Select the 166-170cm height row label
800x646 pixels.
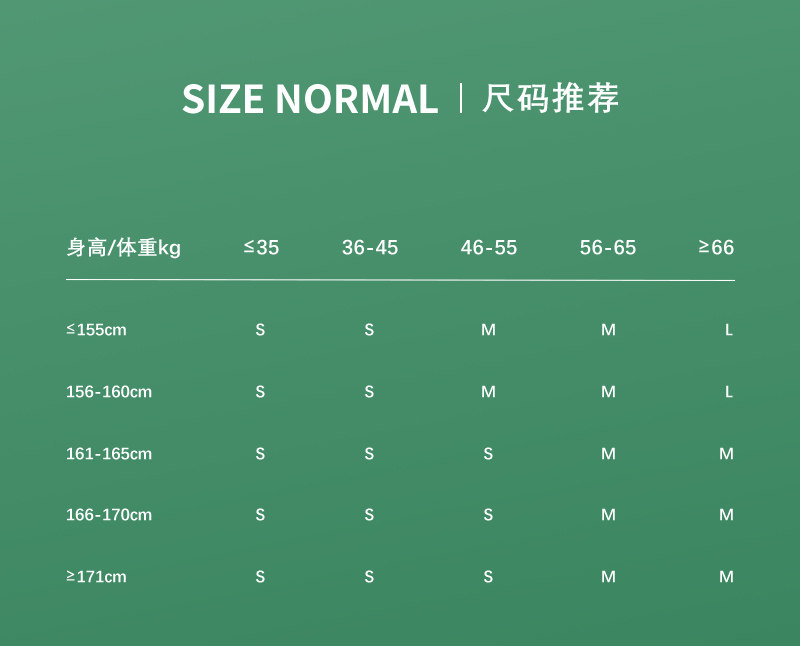click(109, 515)
